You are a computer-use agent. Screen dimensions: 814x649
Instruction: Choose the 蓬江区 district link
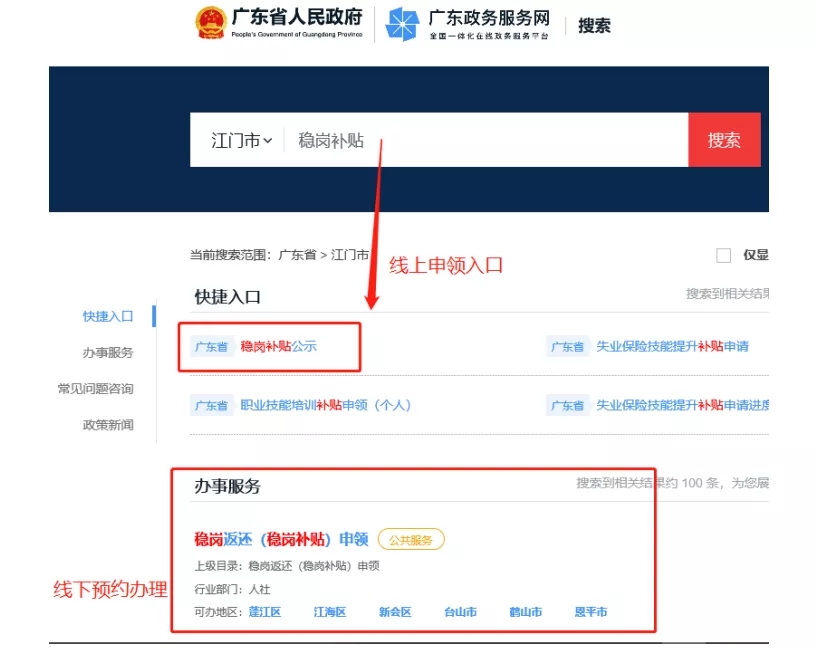pos(265,612)
